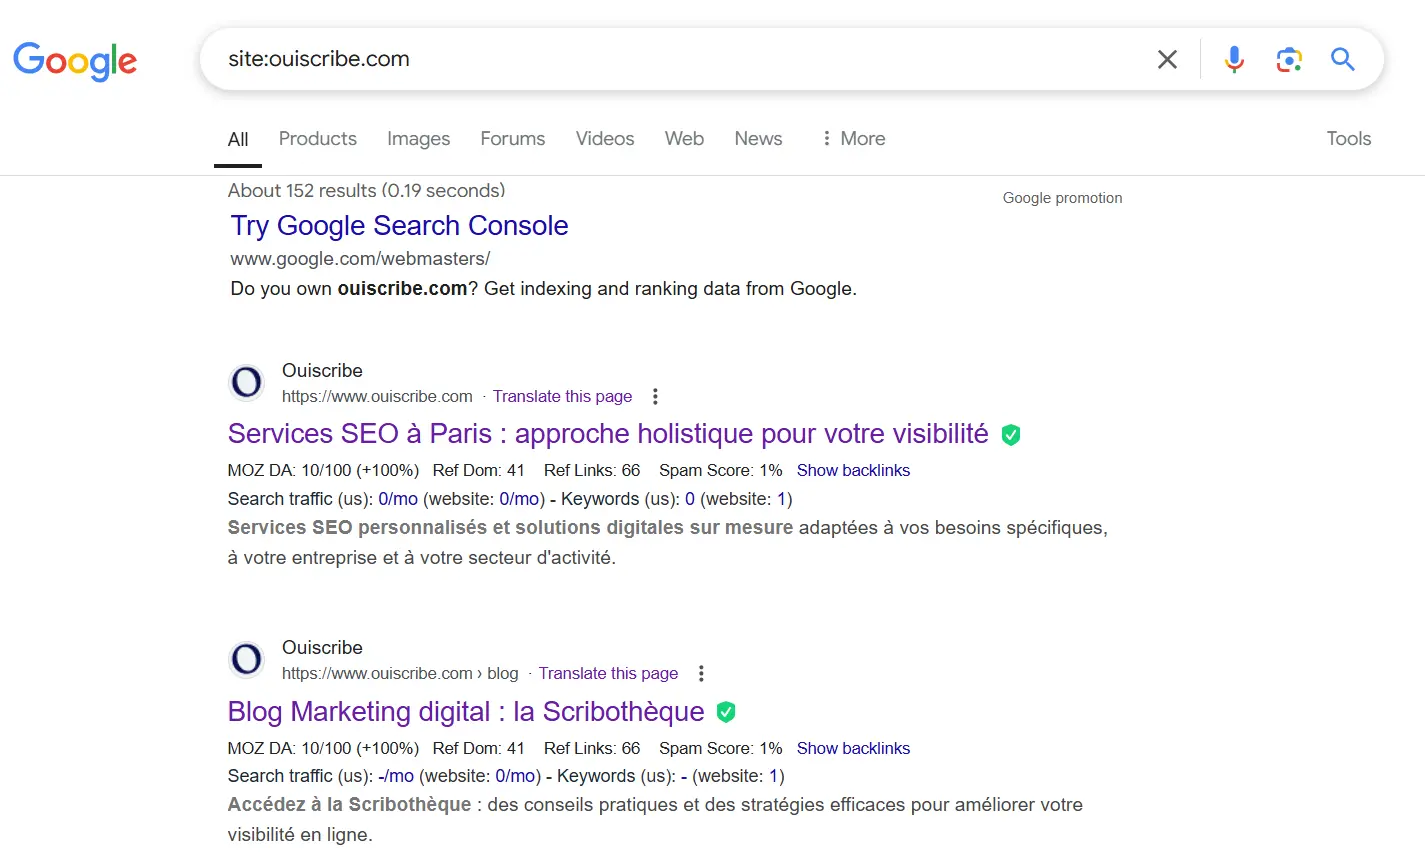
Task: Switch to the Images tab
Action: click(419, 139)
